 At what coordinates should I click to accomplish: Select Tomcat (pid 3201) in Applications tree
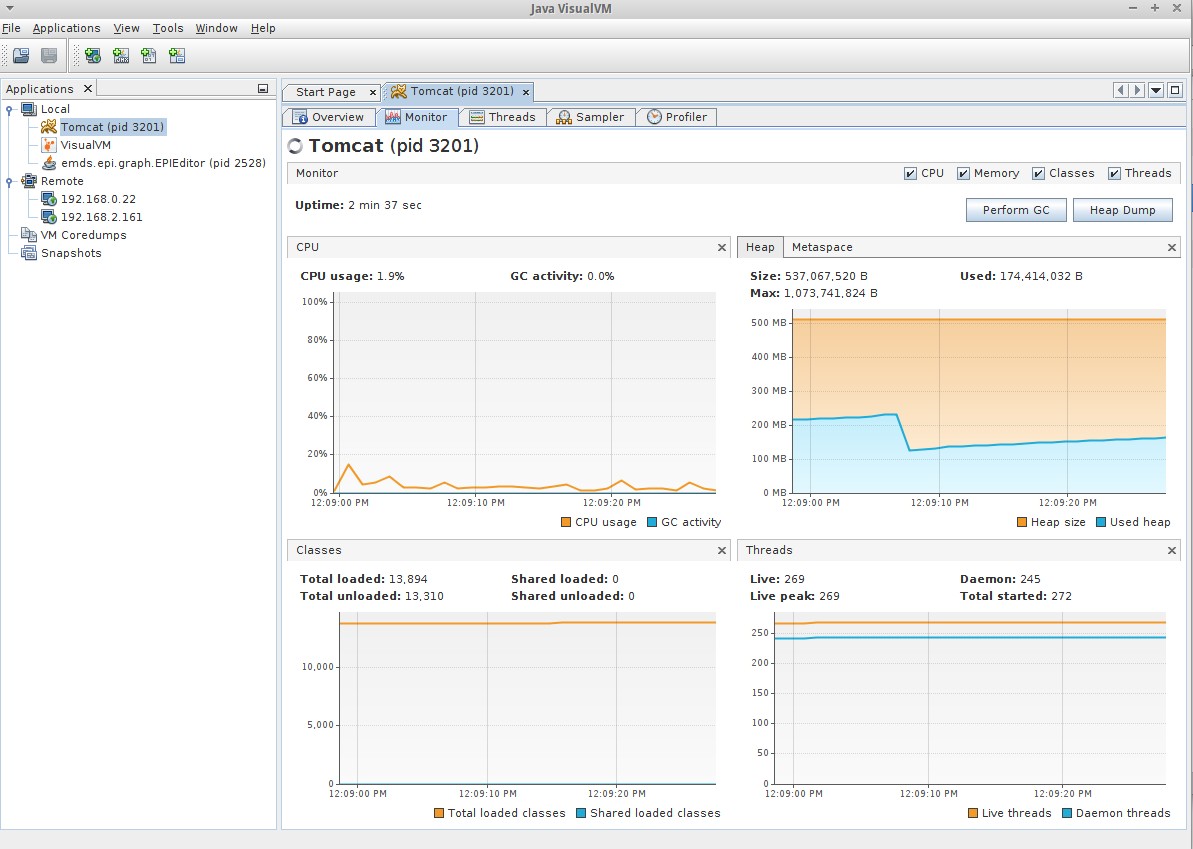[112, 127]
